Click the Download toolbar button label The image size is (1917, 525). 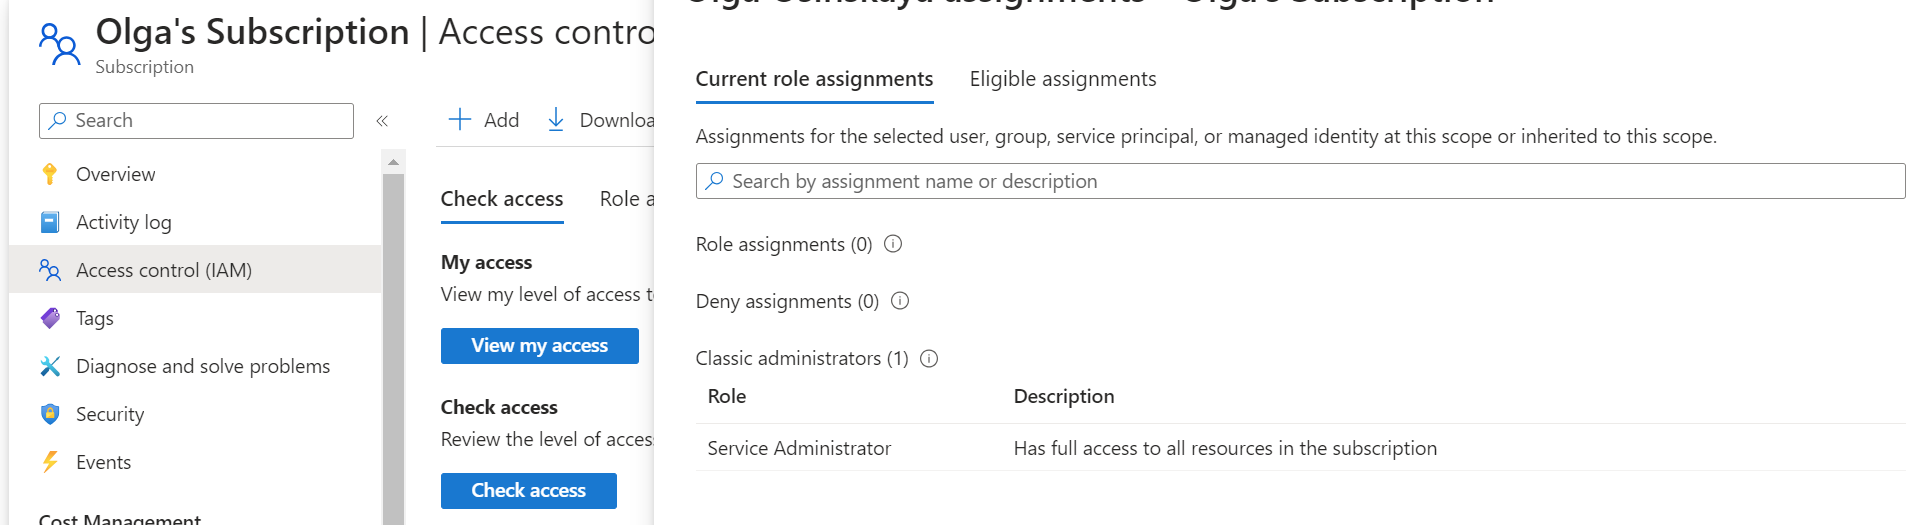click(x=617, y=120)
